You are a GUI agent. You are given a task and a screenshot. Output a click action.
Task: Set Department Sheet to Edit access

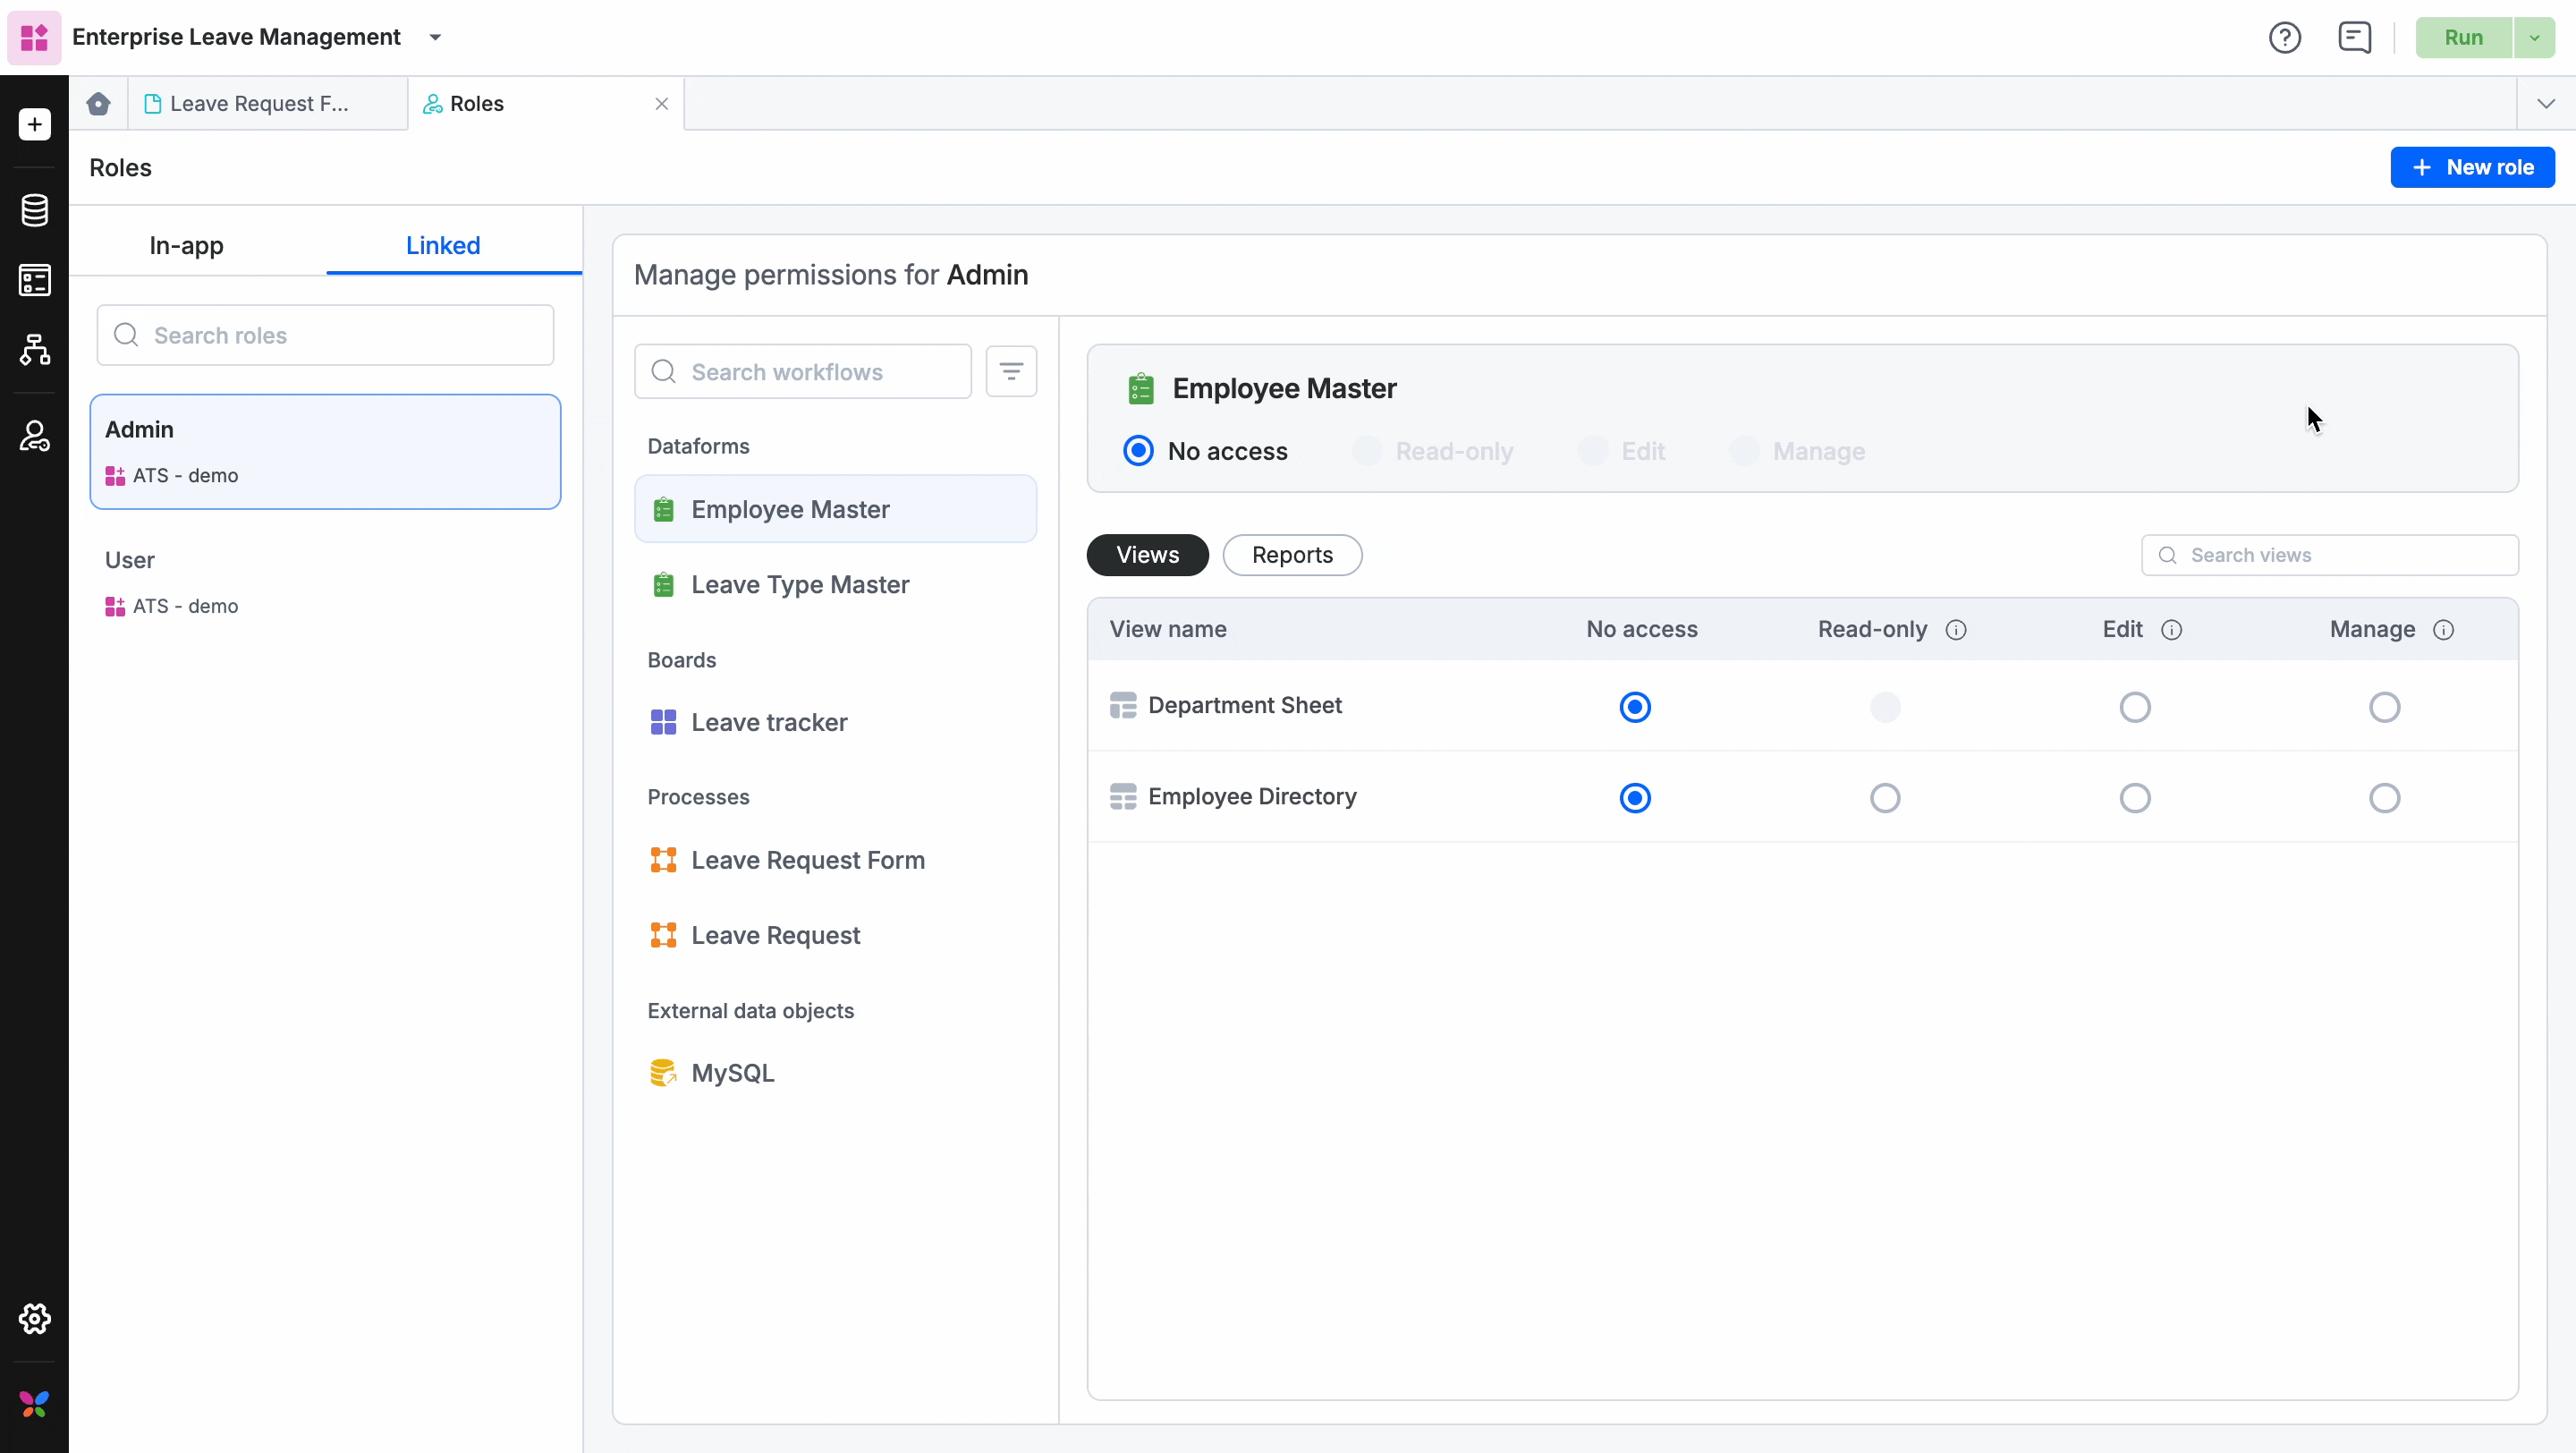2134,708
